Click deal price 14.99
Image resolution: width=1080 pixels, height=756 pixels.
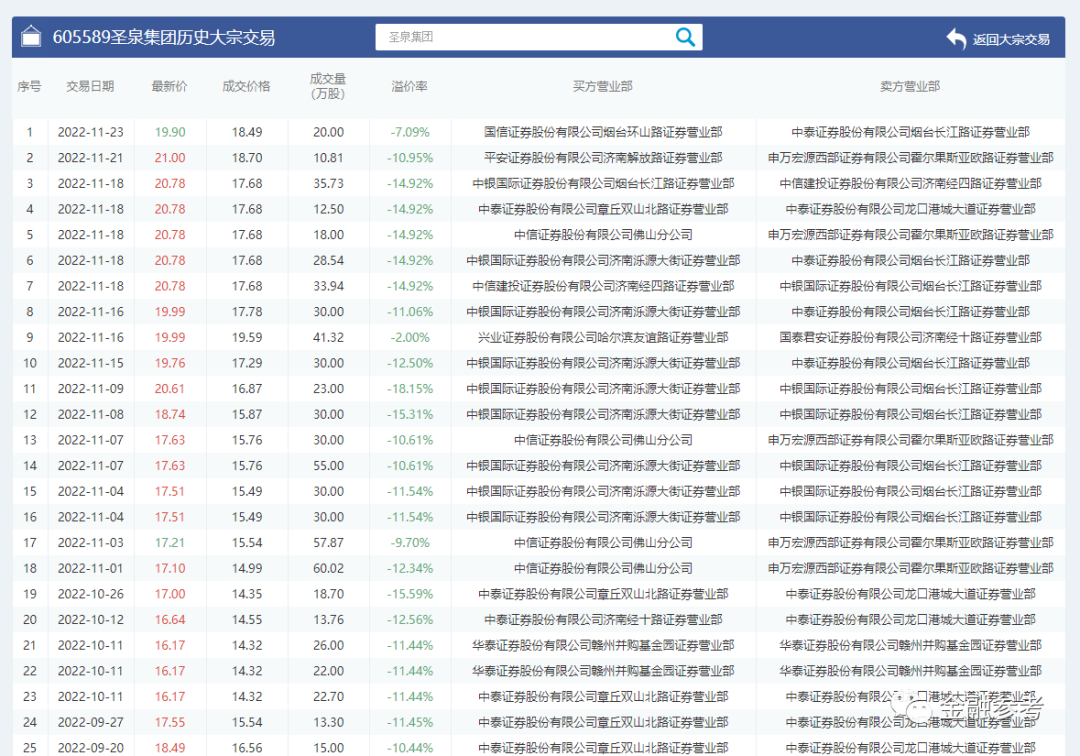[247, 568]
